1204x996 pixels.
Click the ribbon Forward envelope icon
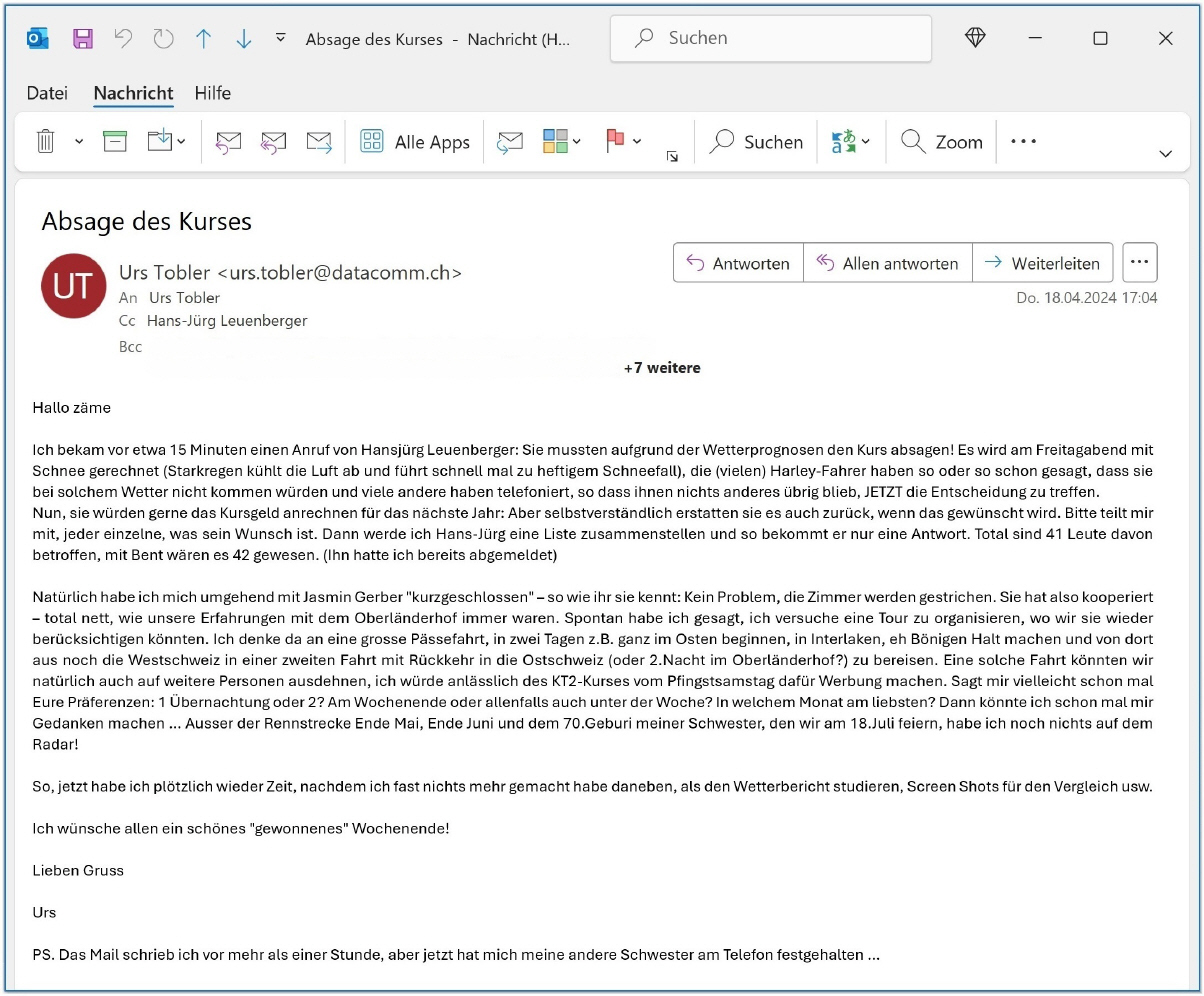click(x=319, y=142)
